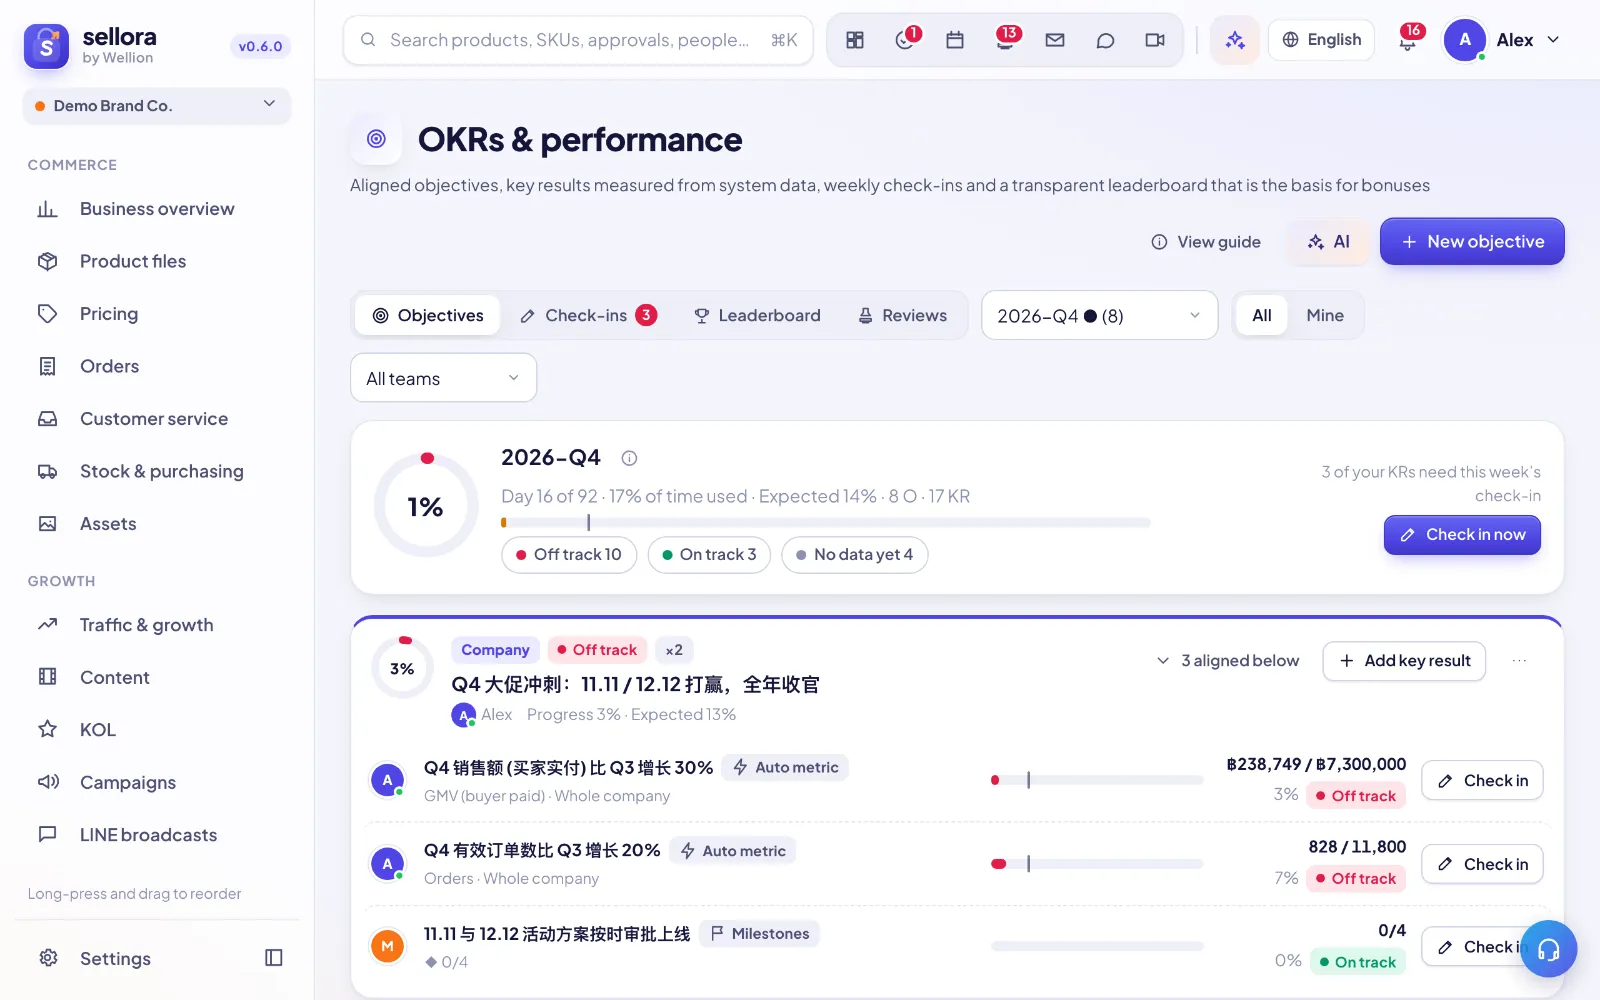The image size is (1600, 1000).
Task: Open the chat bubble icon
Action: click(x=1105, y=40)
